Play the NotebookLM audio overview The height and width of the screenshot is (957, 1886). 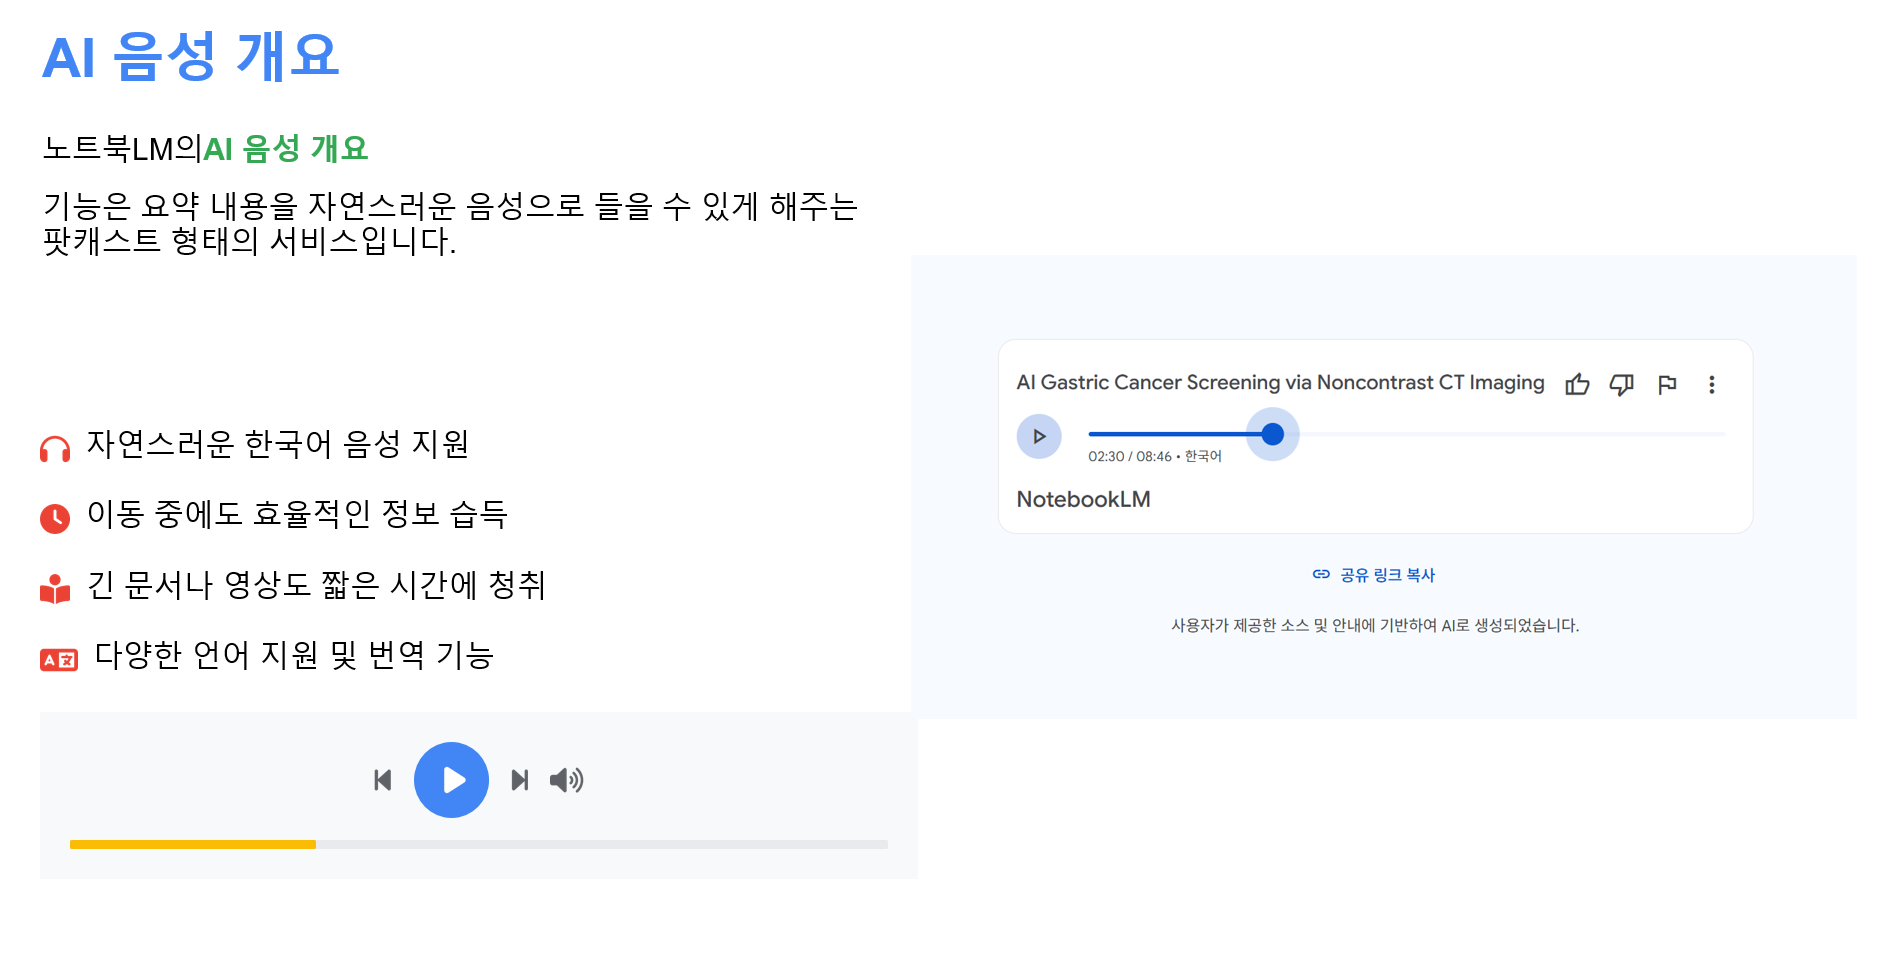1039,436
